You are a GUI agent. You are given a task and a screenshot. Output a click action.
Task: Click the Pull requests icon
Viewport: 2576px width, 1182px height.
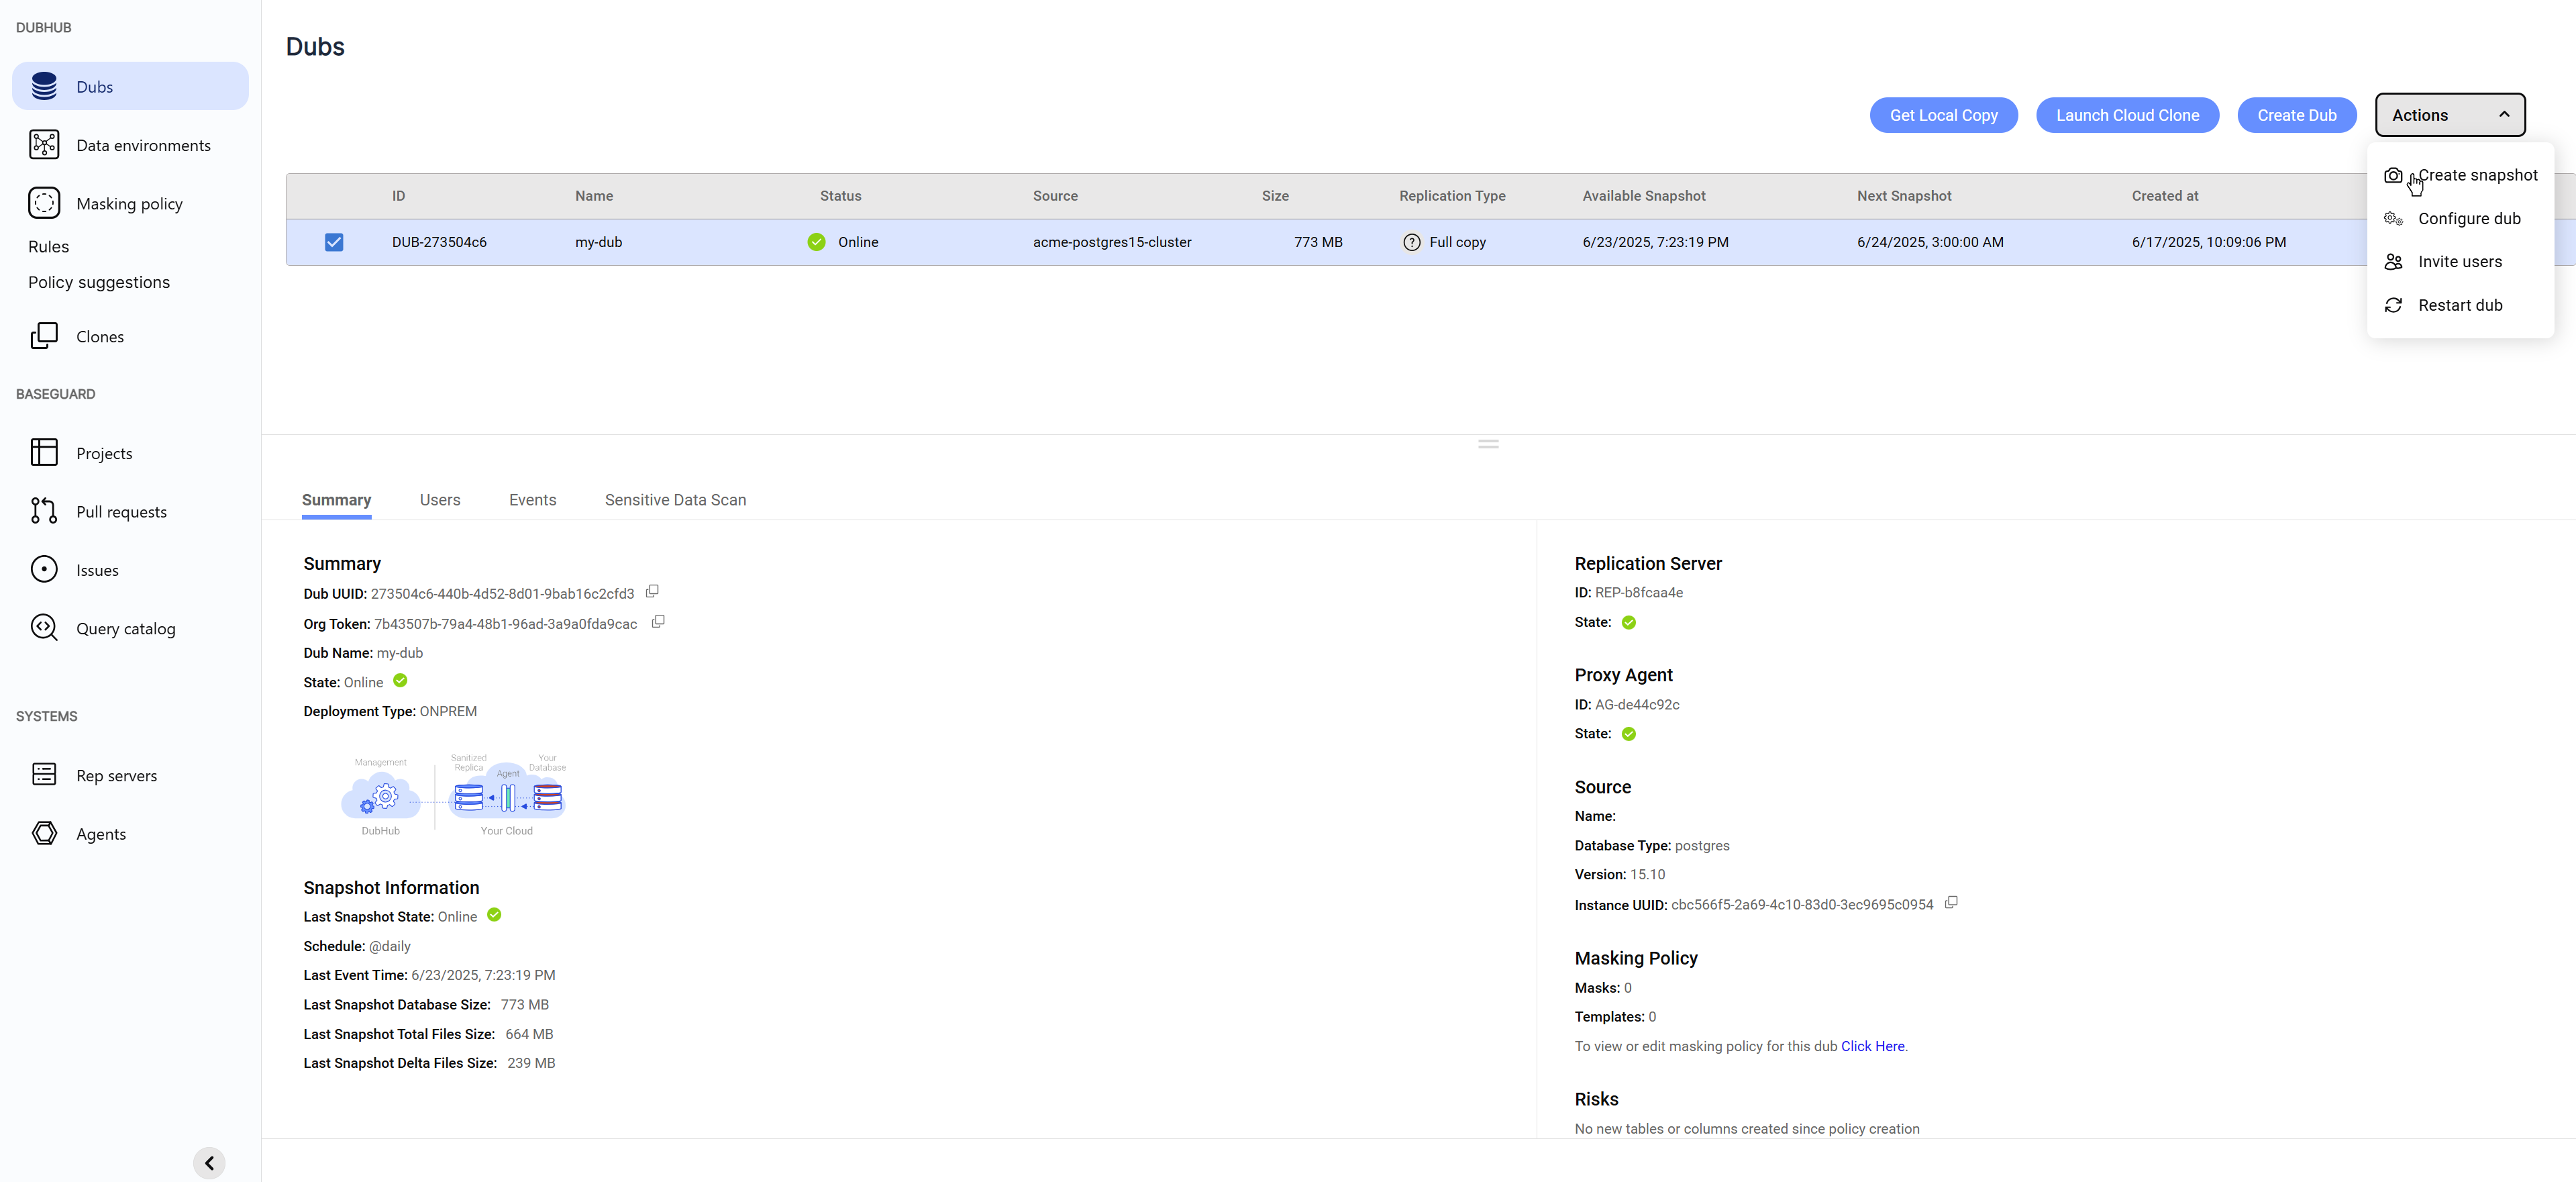click(44, 511)
